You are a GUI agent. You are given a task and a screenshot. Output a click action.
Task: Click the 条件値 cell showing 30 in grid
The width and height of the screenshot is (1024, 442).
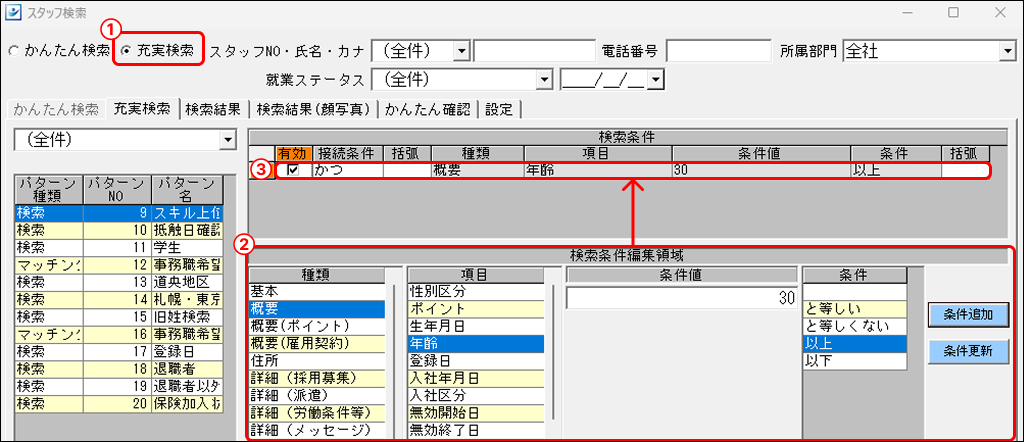click(761, 170)
